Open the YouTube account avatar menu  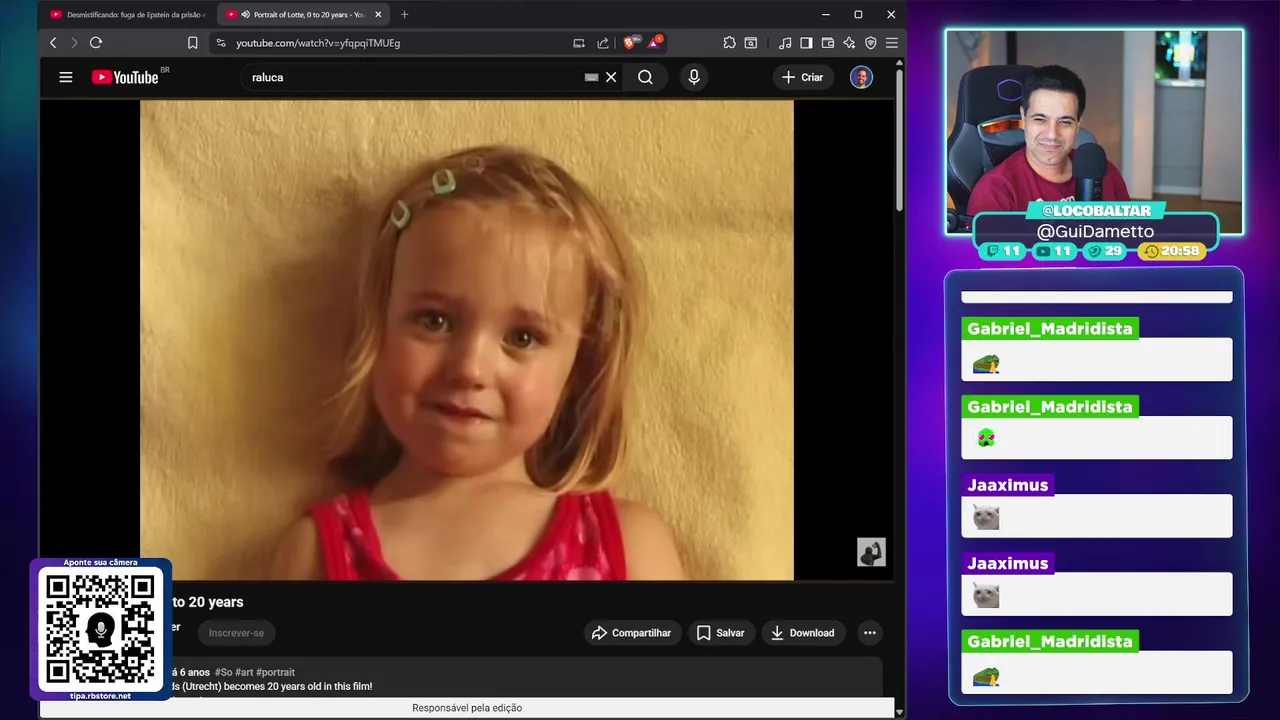pos(861,77)
